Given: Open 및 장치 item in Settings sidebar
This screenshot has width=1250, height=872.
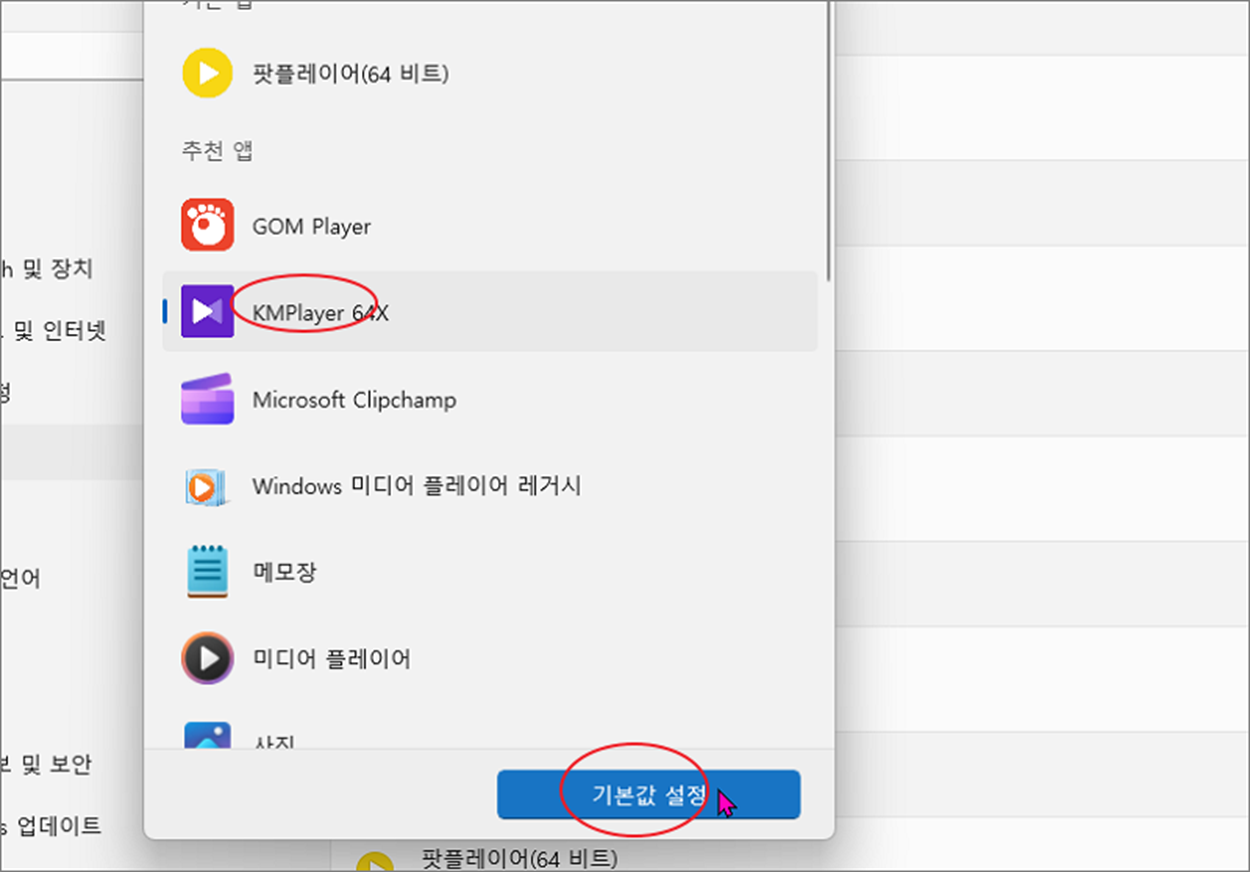Looking at the screenshot, I should [x=47, y=269].
